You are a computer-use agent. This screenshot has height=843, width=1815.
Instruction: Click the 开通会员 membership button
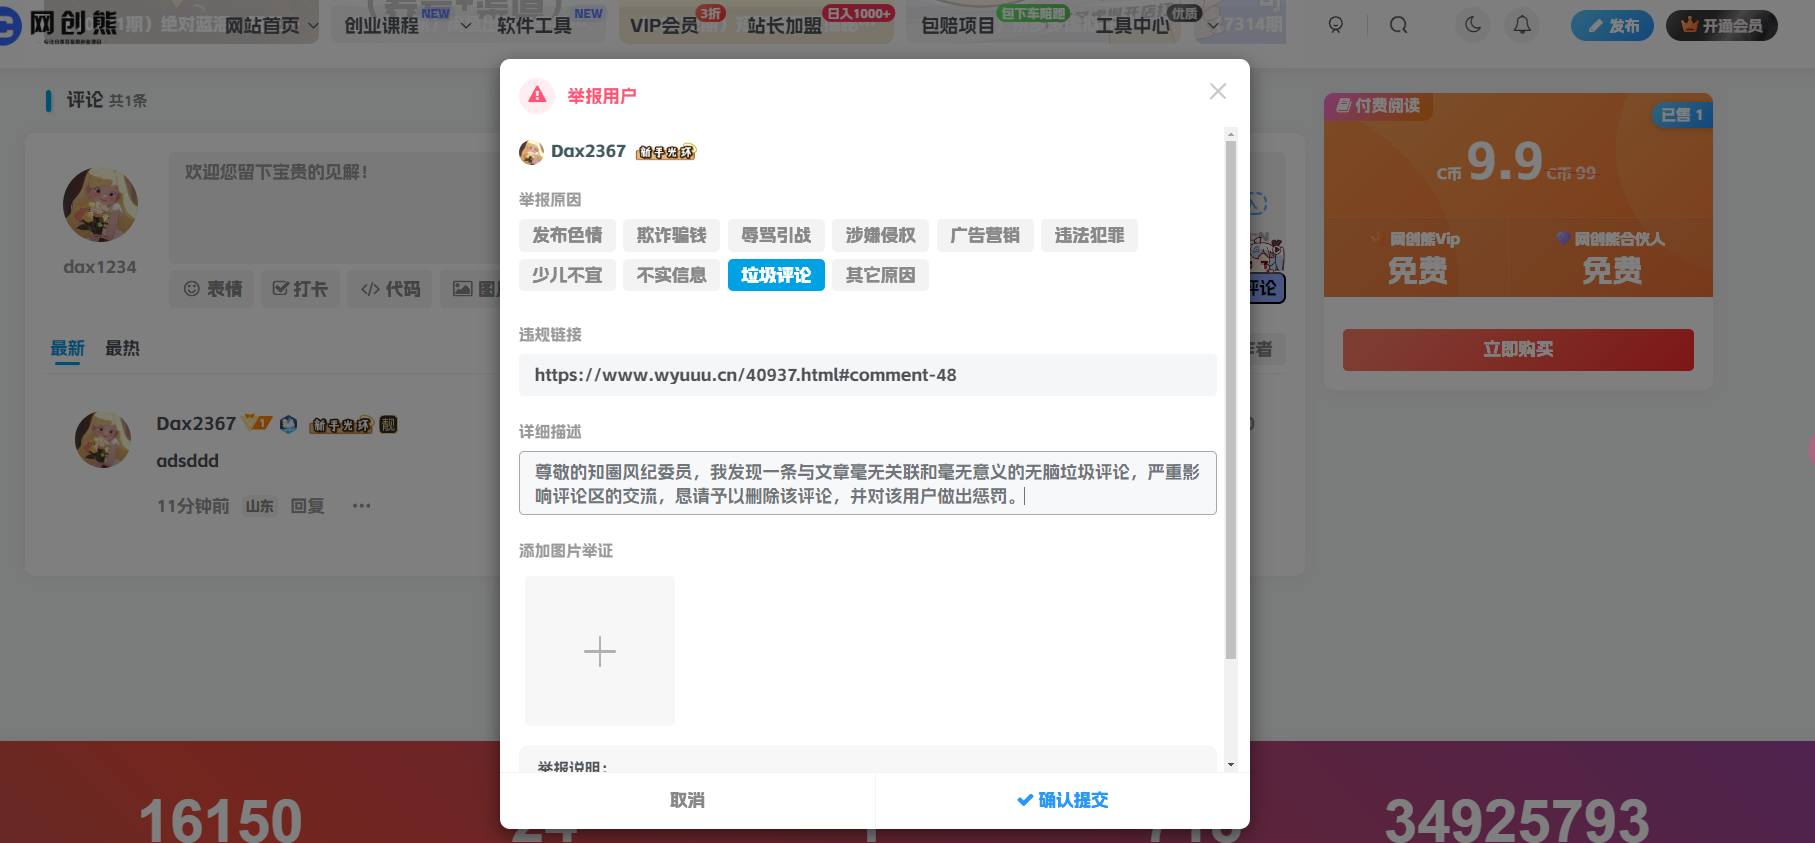click(1722, 26)
